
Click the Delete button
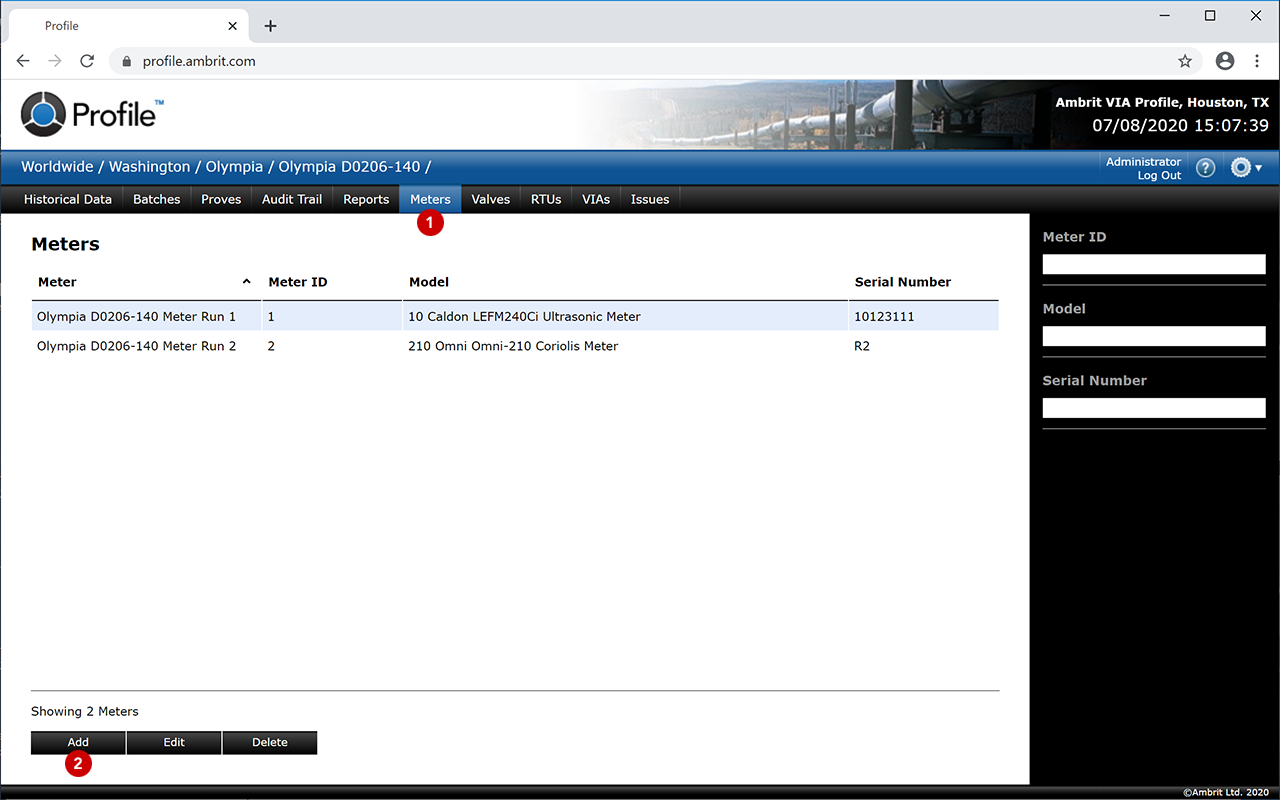pos(269,742)
